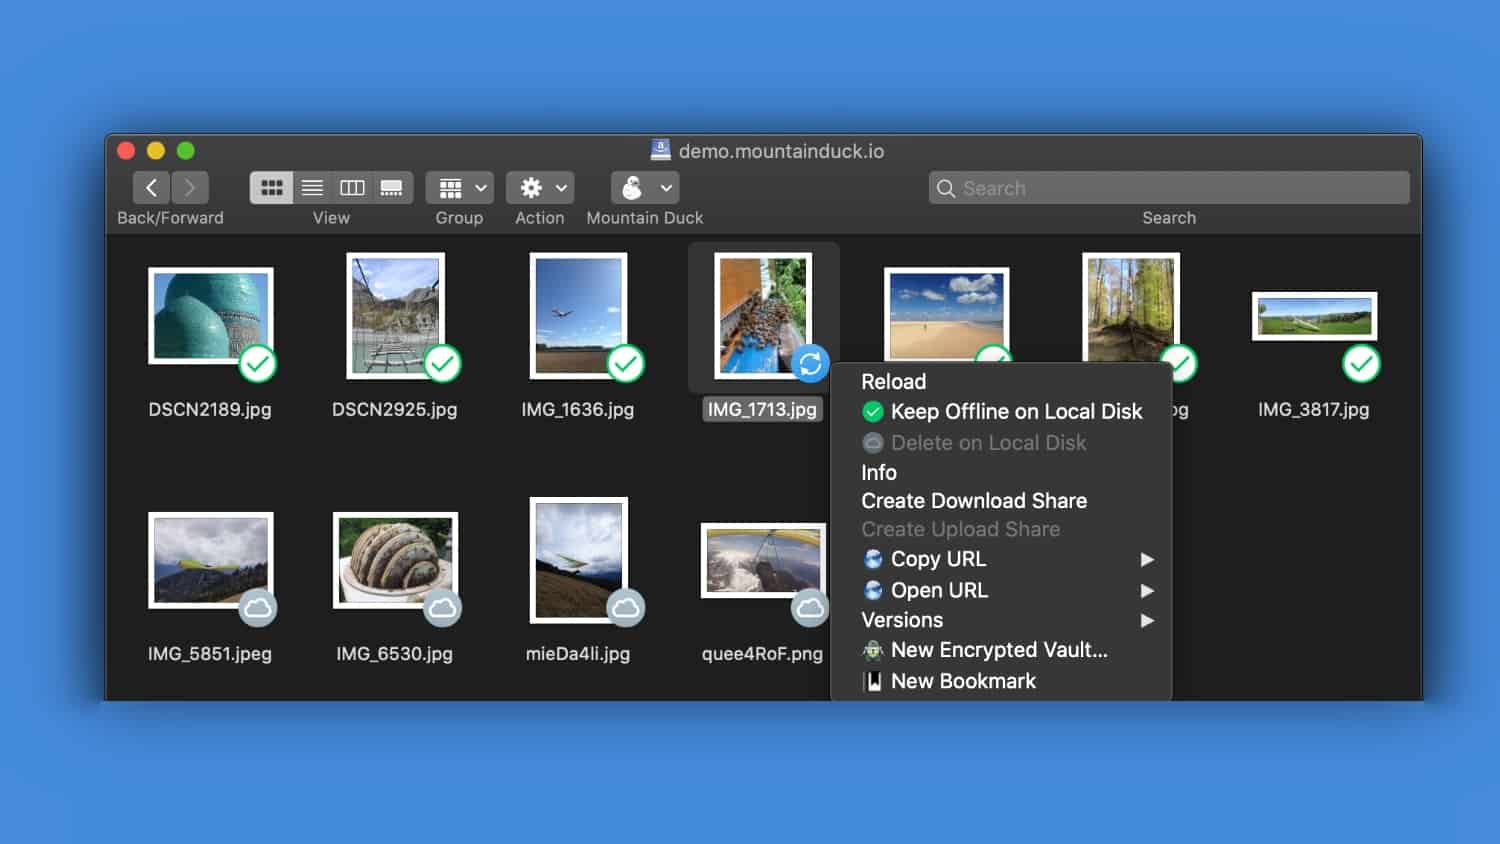Viewport: 1500px width, 844px height.
Task: Choose Reload from the context menu
Action: tap(893, 382)
